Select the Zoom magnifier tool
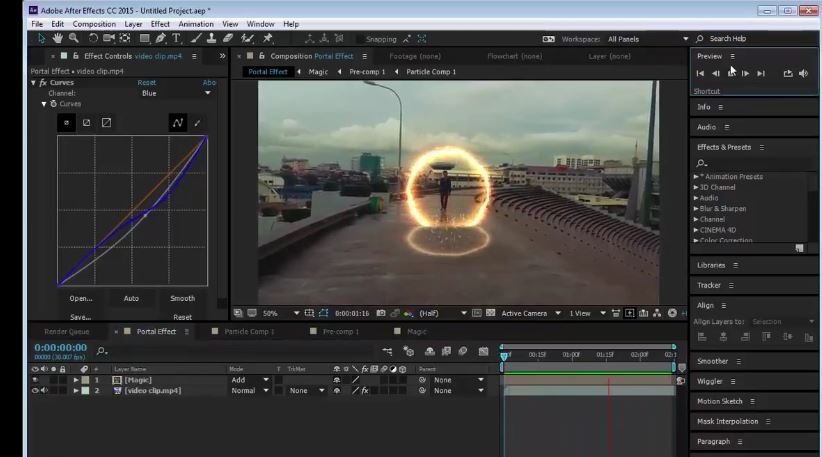Screen dimensions: 822x457 (x=74, y=38)
